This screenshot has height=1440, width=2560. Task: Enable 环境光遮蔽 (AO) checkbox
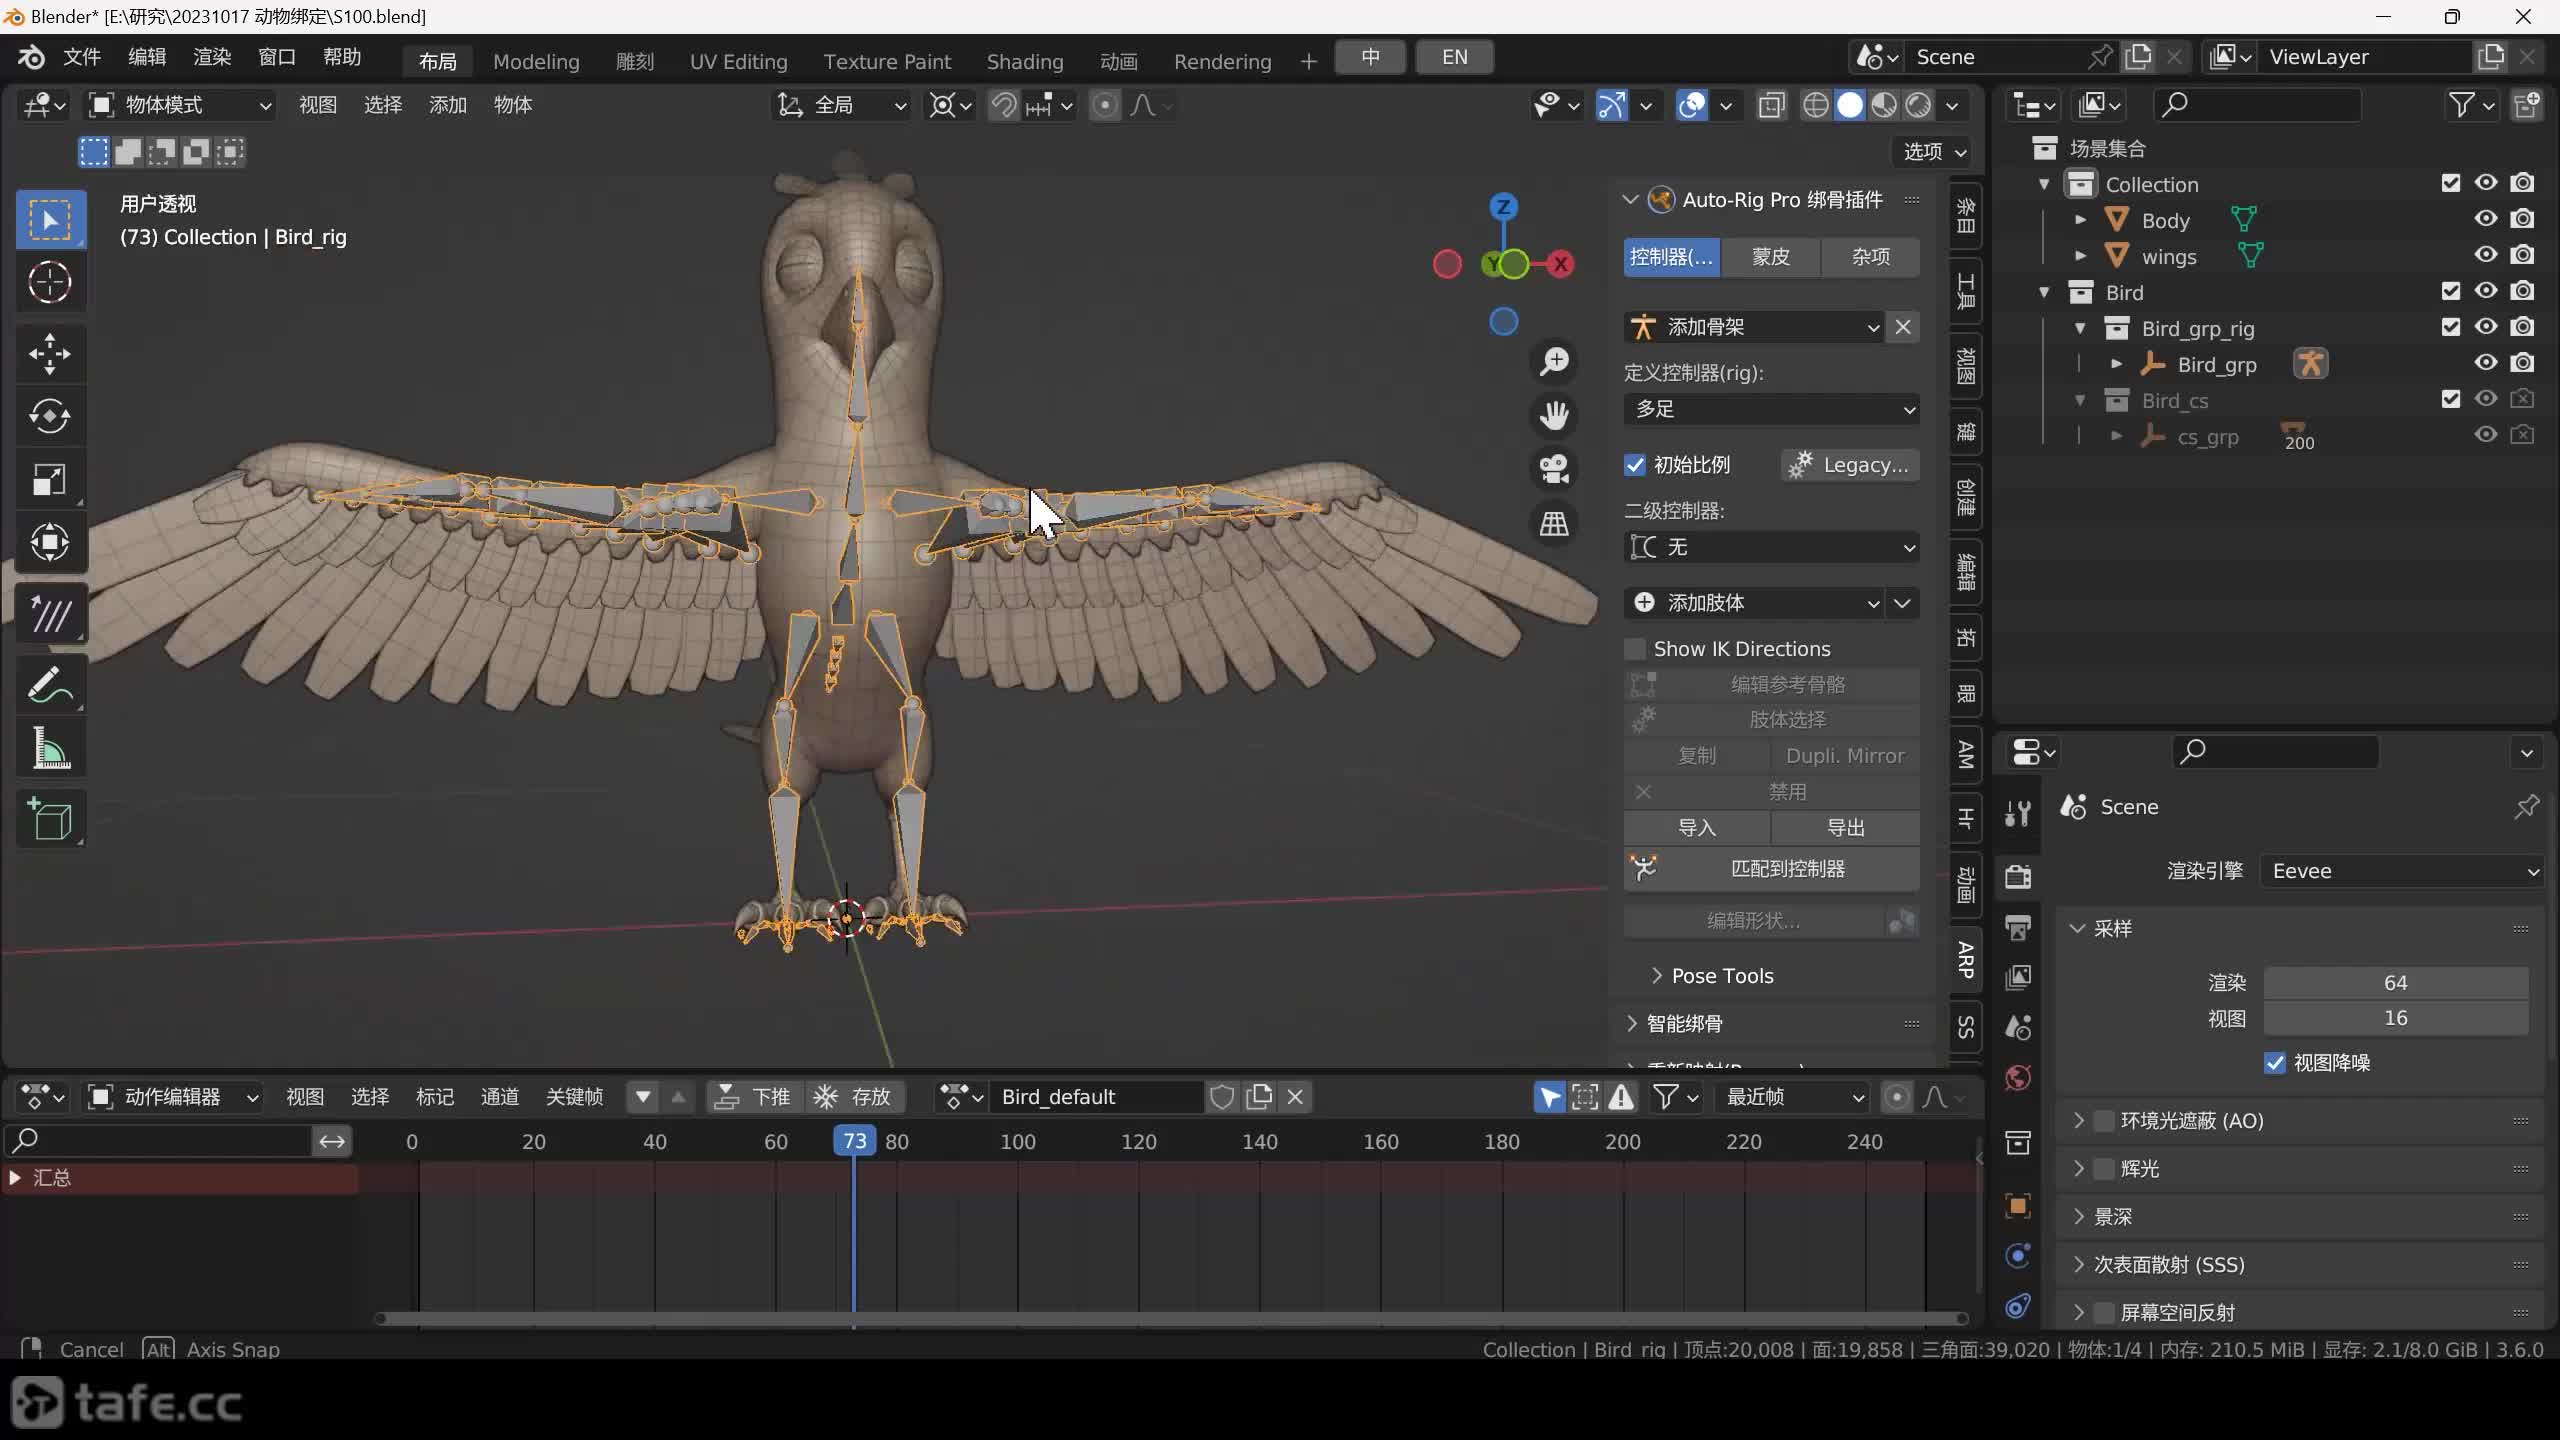(2104, 1121)
